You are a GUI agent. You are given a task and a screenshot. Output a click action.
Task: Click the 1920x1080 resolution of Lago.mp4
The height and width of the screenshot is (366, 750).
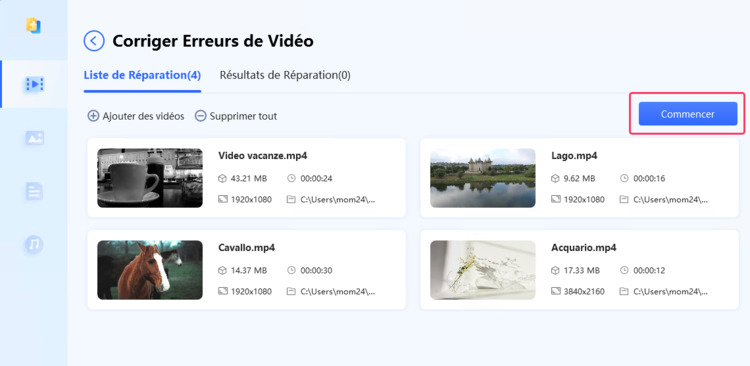(584, 200)
